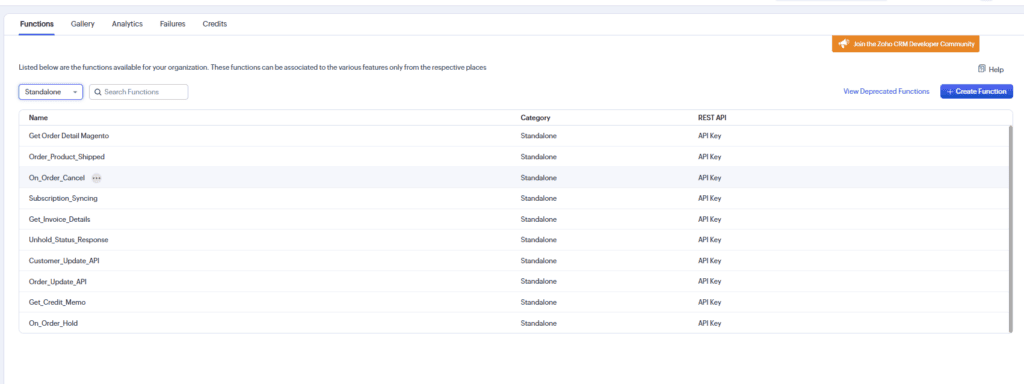Image resolution: width=1024 pixels, height=384 pixels.
Task: Open the Standalone category dropdown
Action: pos(51,92)
